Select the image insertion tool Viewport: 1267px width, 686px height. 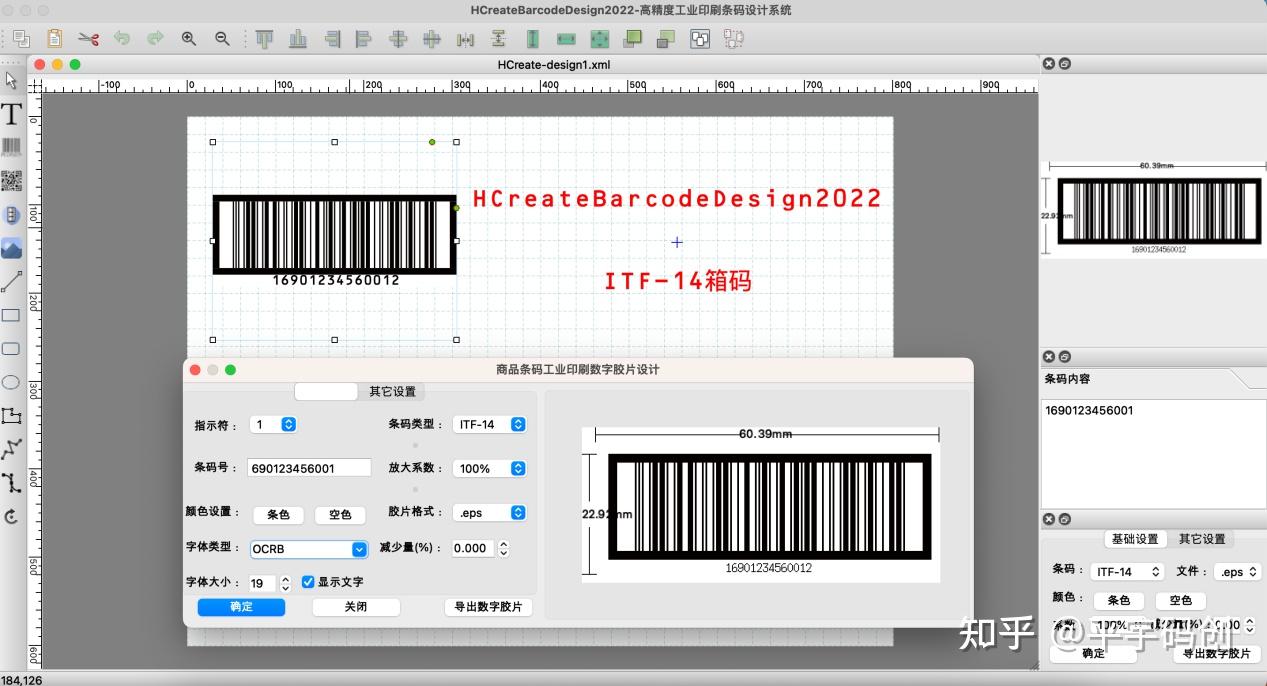point(13,248)
